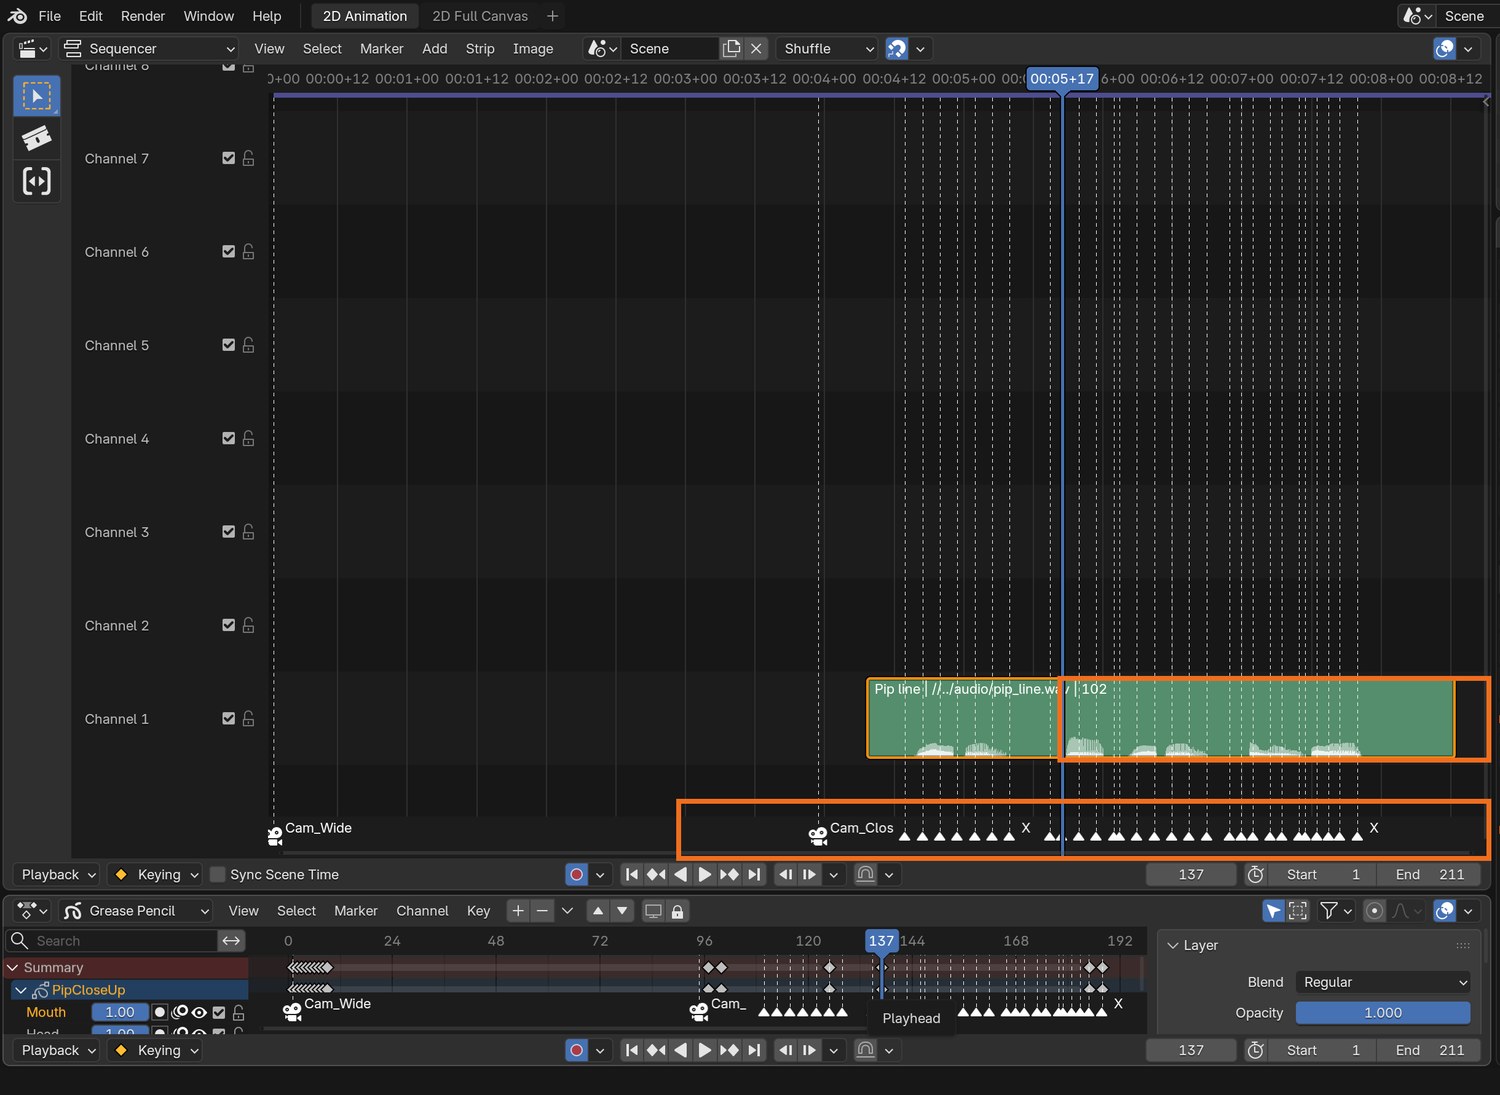Click the Blender logo icon

[x=17, y=16]
